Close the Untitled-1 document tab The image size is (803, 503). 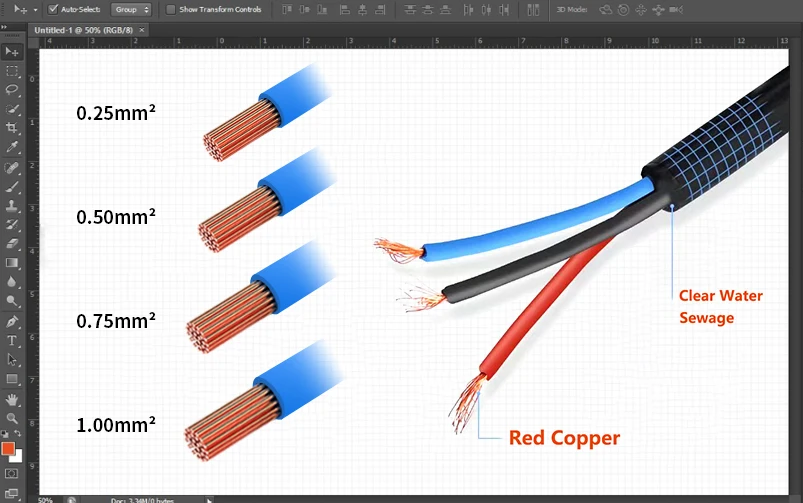[x=141, y=30]
